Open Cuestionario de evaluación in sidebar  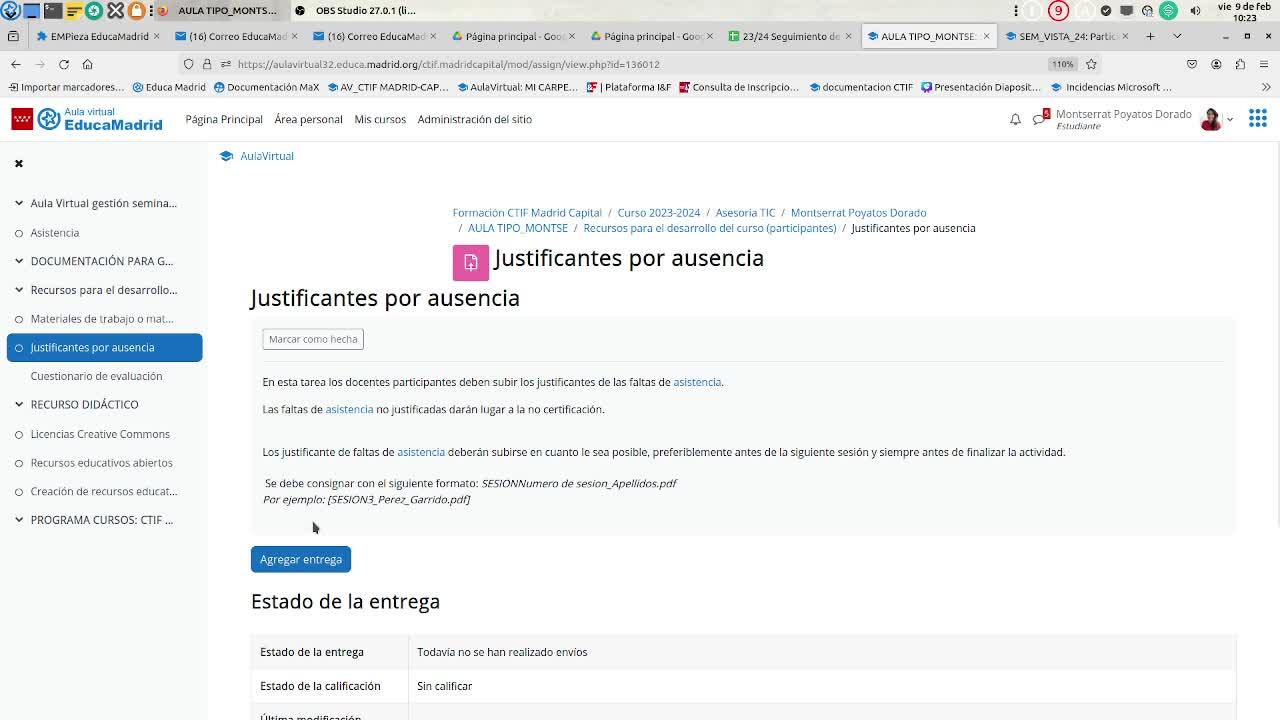96,376
